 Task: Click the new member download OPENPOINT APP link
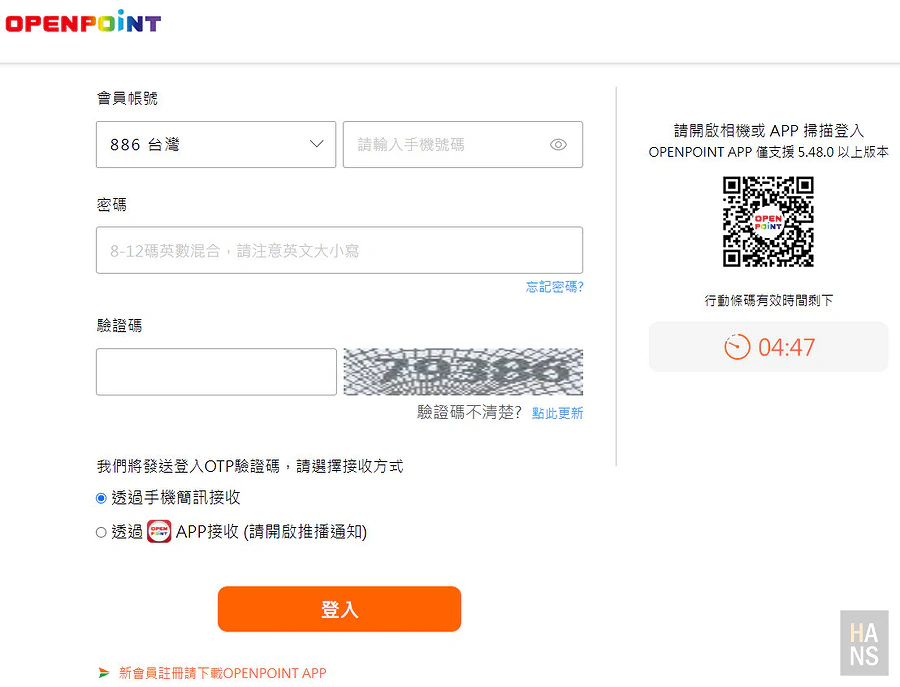[x=222, y=673]
